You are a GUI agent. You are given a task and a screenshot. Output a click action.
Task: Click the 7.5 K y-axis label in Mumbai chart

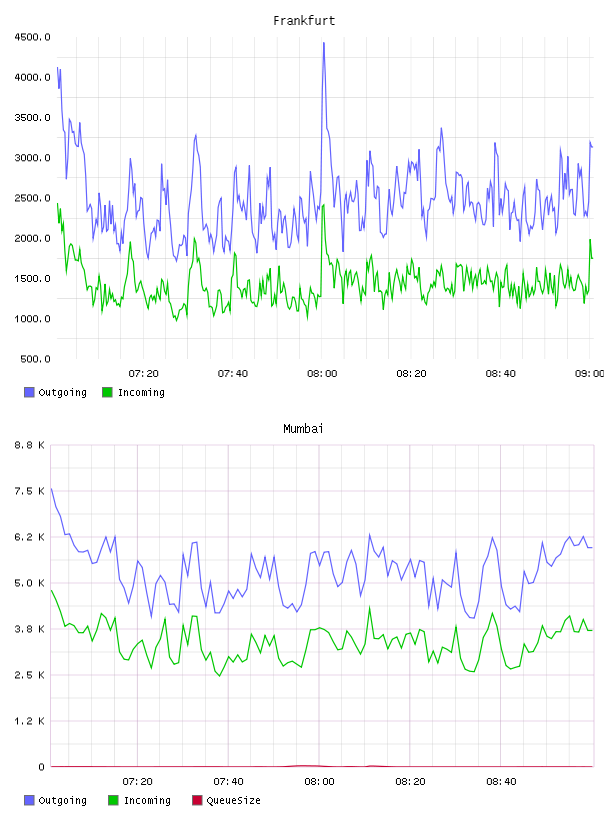point(30,491)
